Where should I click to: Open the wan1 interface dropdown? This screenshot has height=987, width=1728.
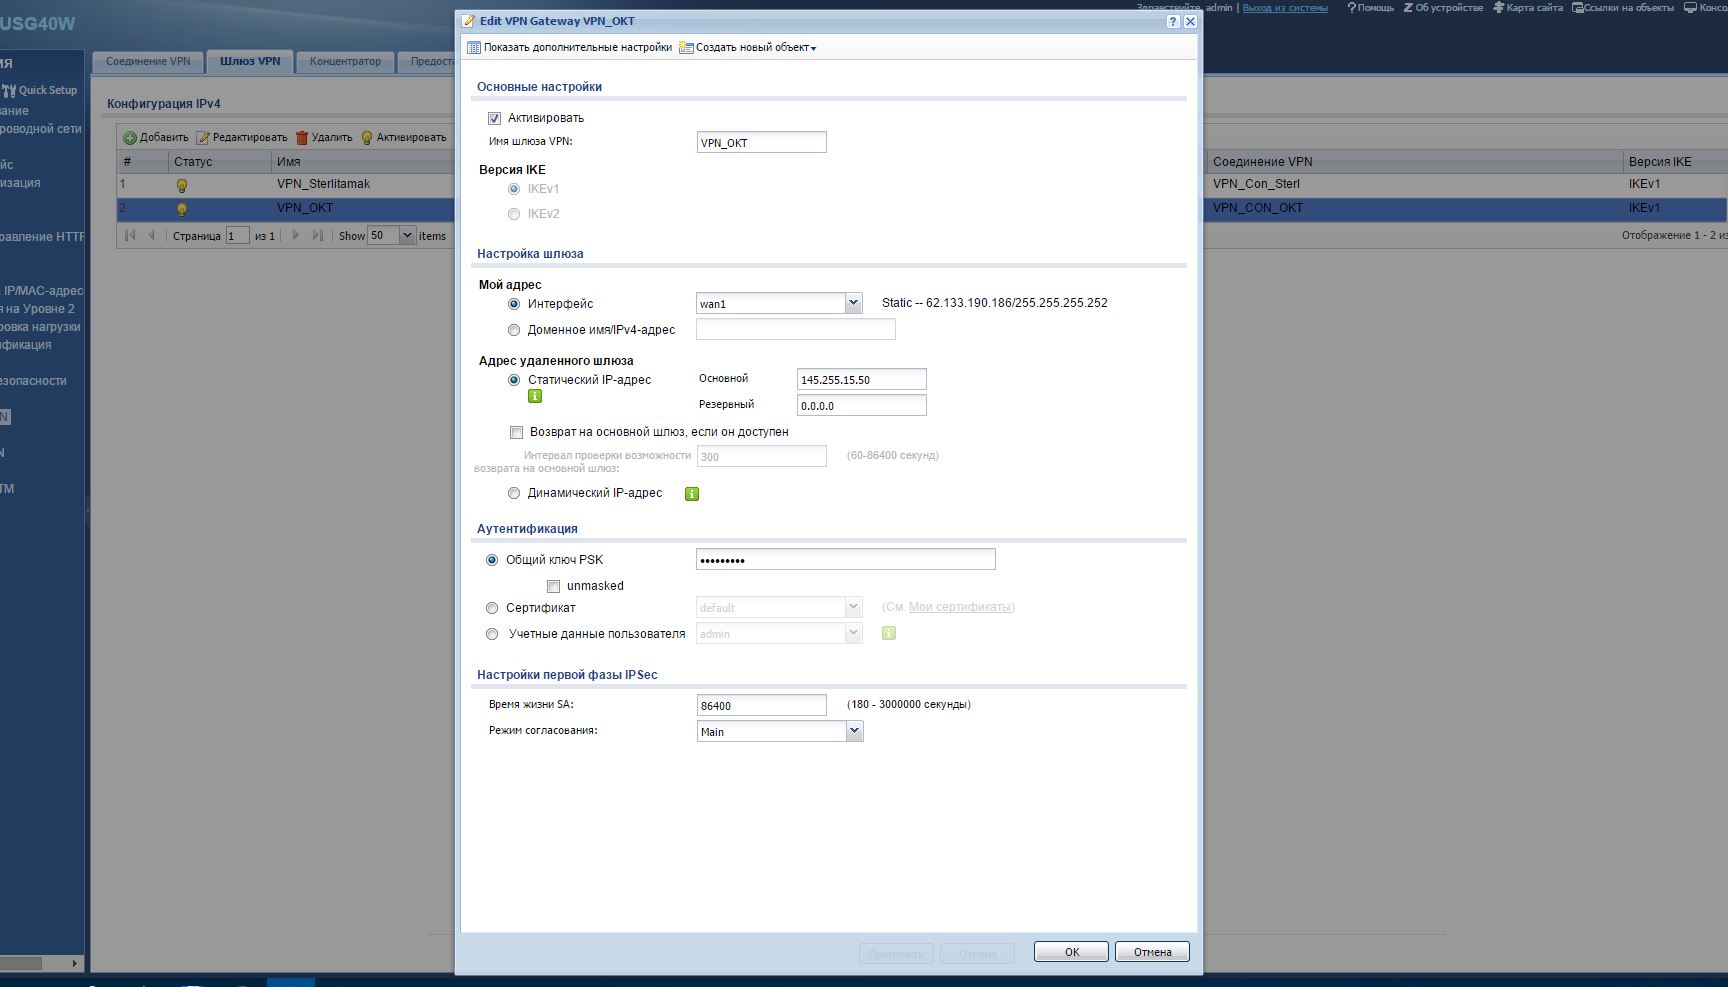(853, 303)
